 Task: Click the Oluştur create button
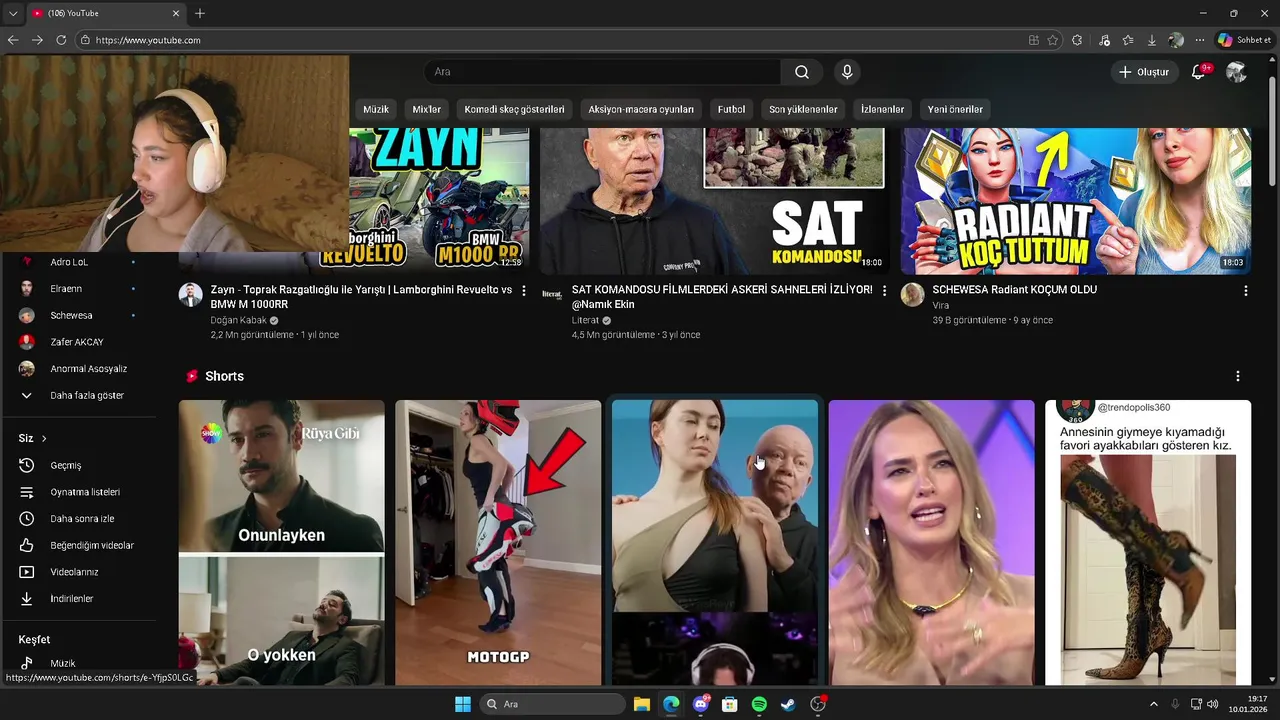[1143, 72]
